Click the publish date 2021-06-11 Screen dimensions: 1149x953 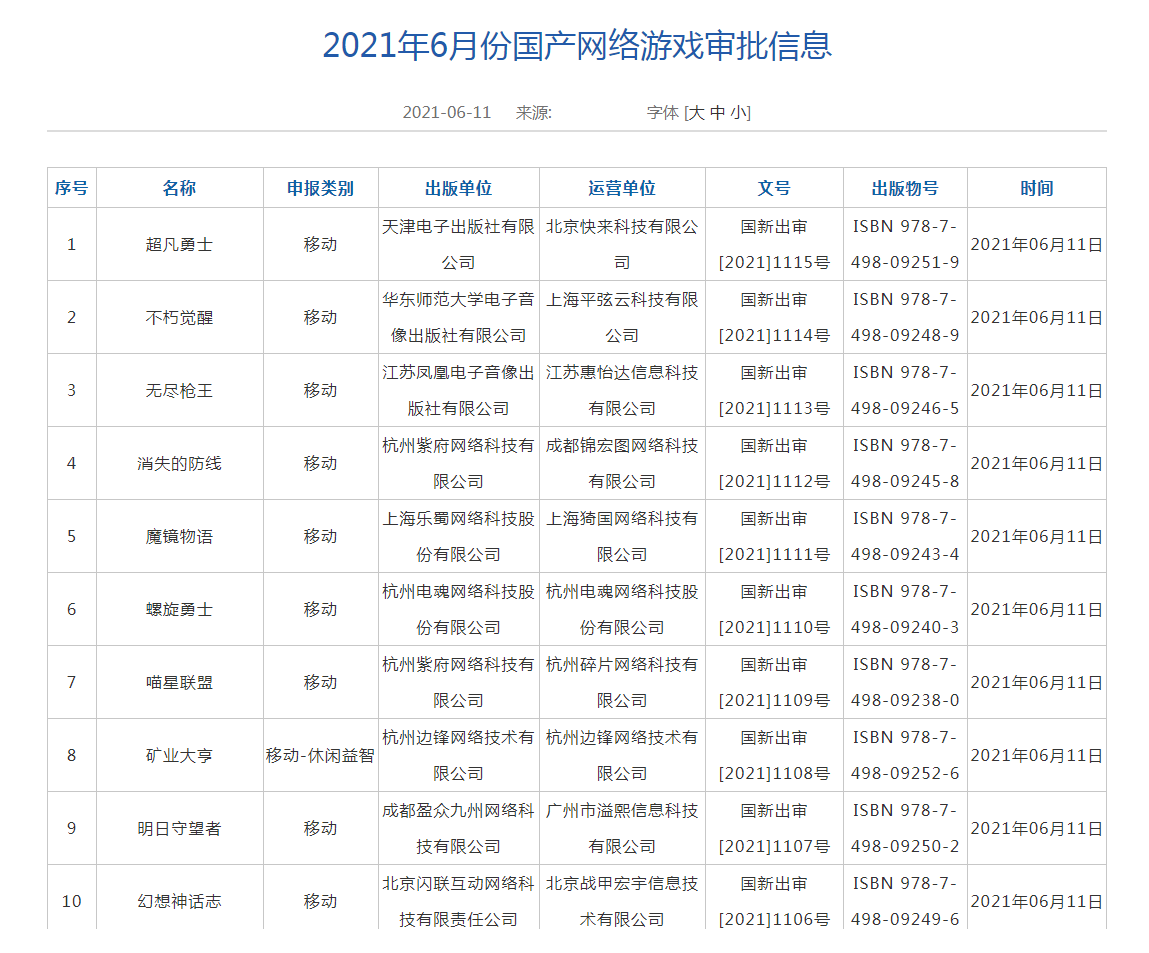[x=446, y=113]
